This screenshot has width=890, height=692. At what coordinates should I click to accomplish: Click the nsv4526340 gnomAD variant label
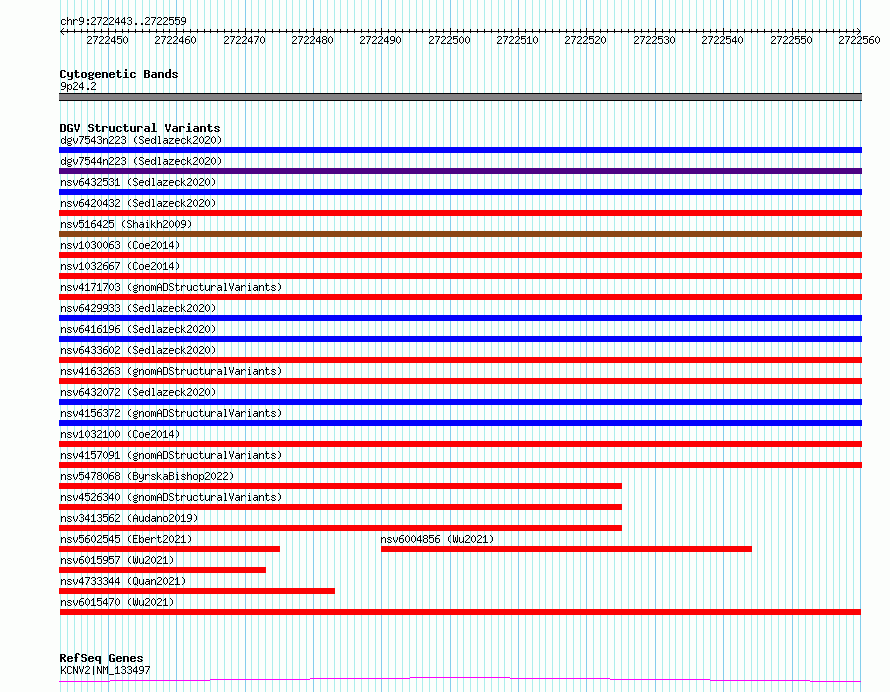click(171, 497)
